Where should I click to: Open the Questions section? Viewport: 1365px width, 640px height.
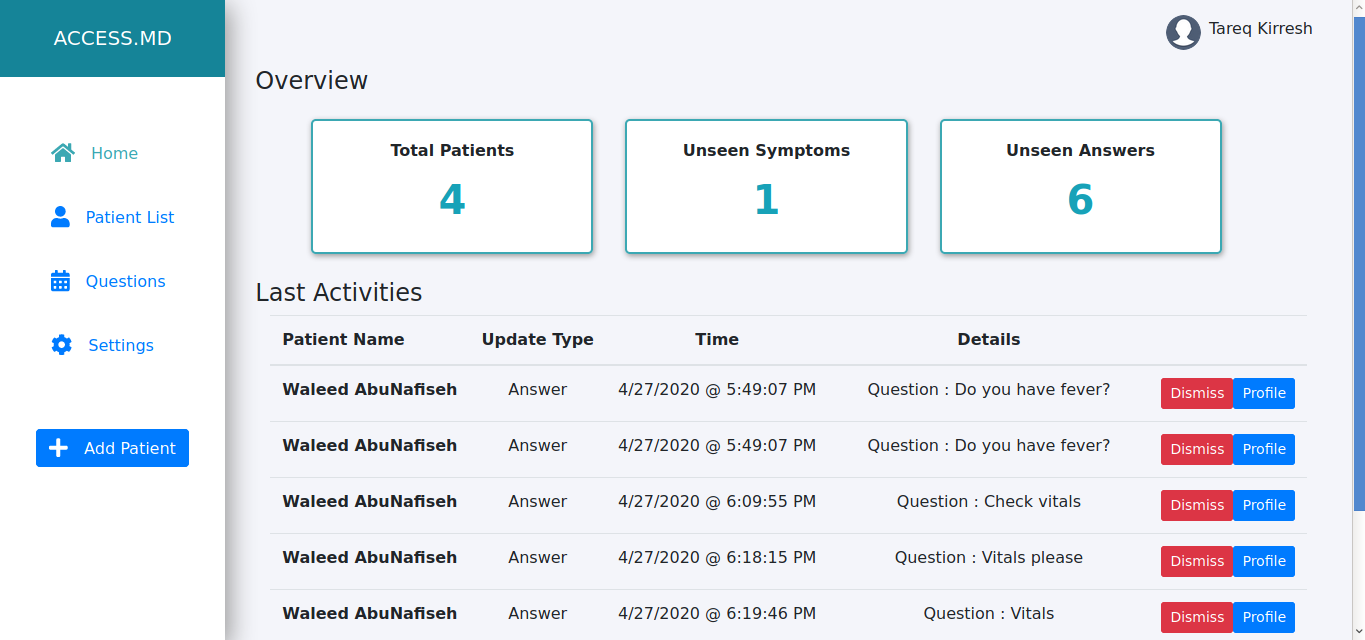125,281
